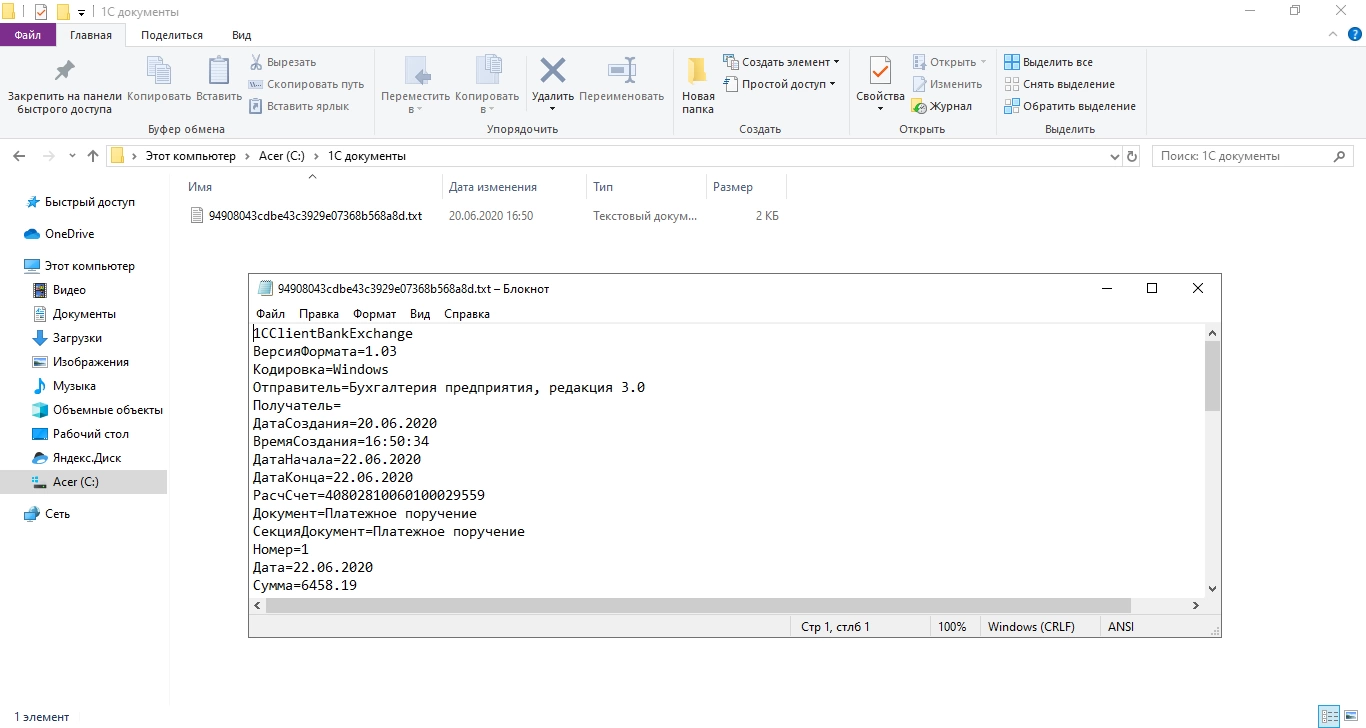The image size is (1366, 728).
Task: Create a new folder via Новая папка
Action: 698,84
